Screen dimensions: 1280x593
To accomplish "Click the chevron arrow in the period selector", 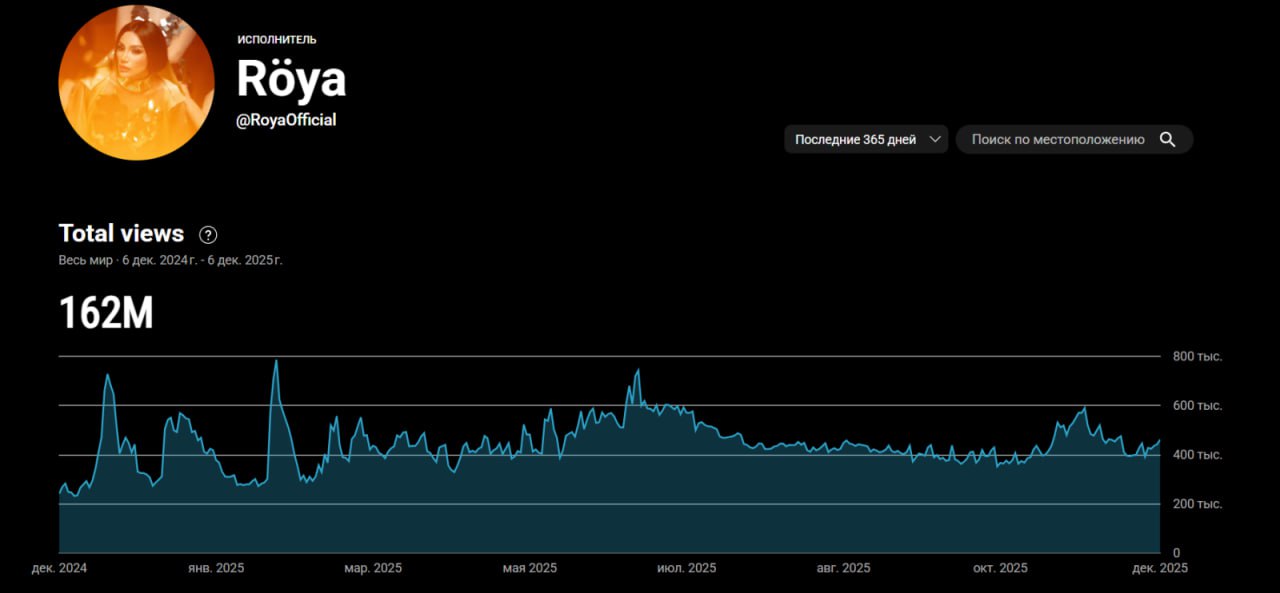I will 935,140.
